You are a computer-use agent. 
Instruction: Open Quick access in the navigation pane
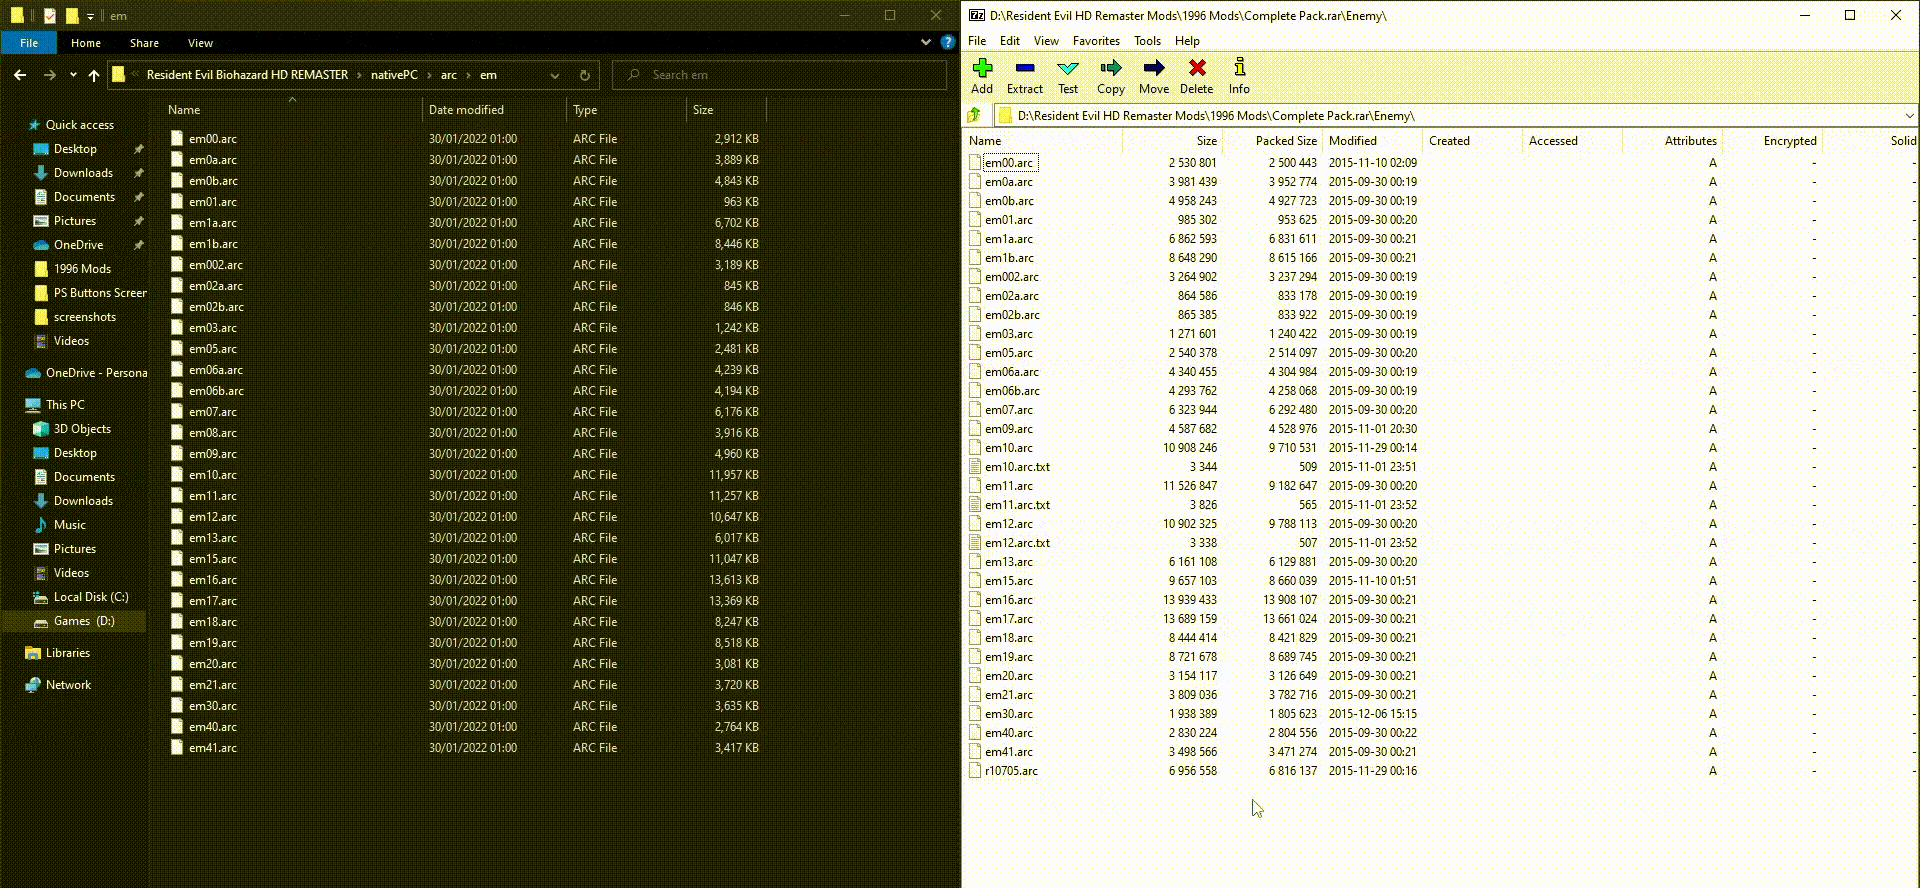(80, 125)
